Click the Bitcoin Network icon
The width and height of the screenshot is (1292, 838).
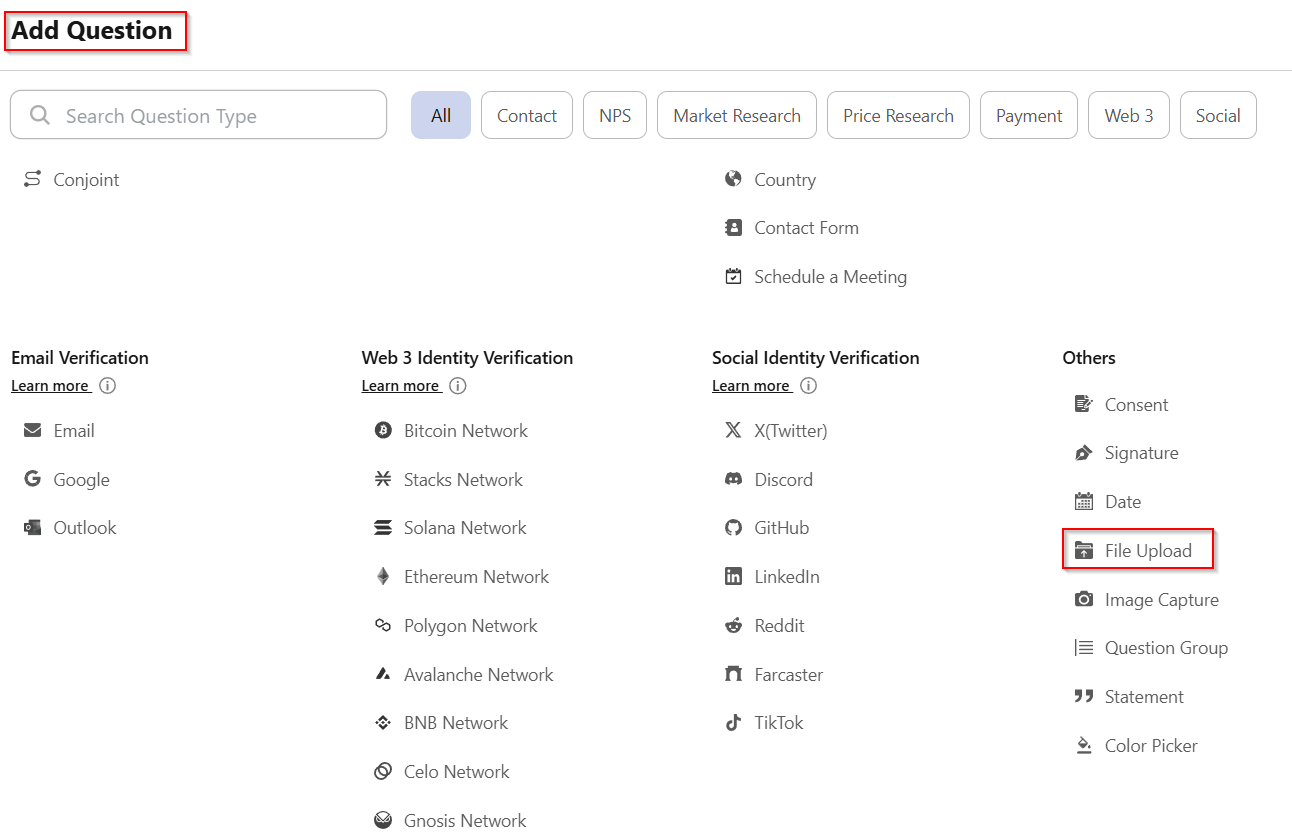(383, 430)
